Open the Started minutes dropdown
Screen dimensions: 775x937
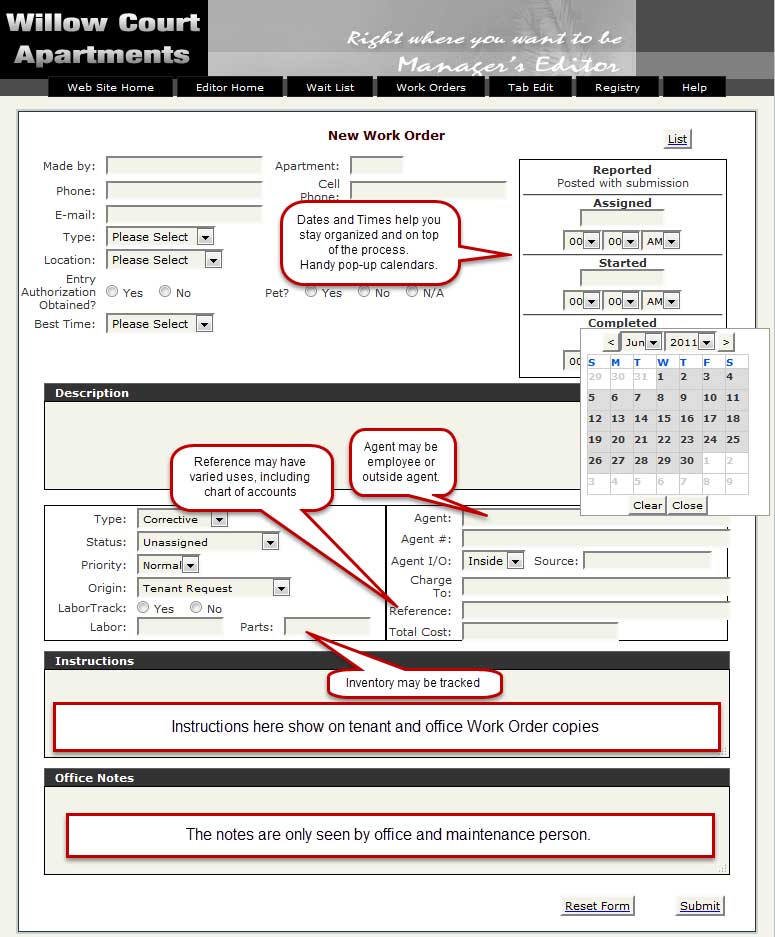621,301
